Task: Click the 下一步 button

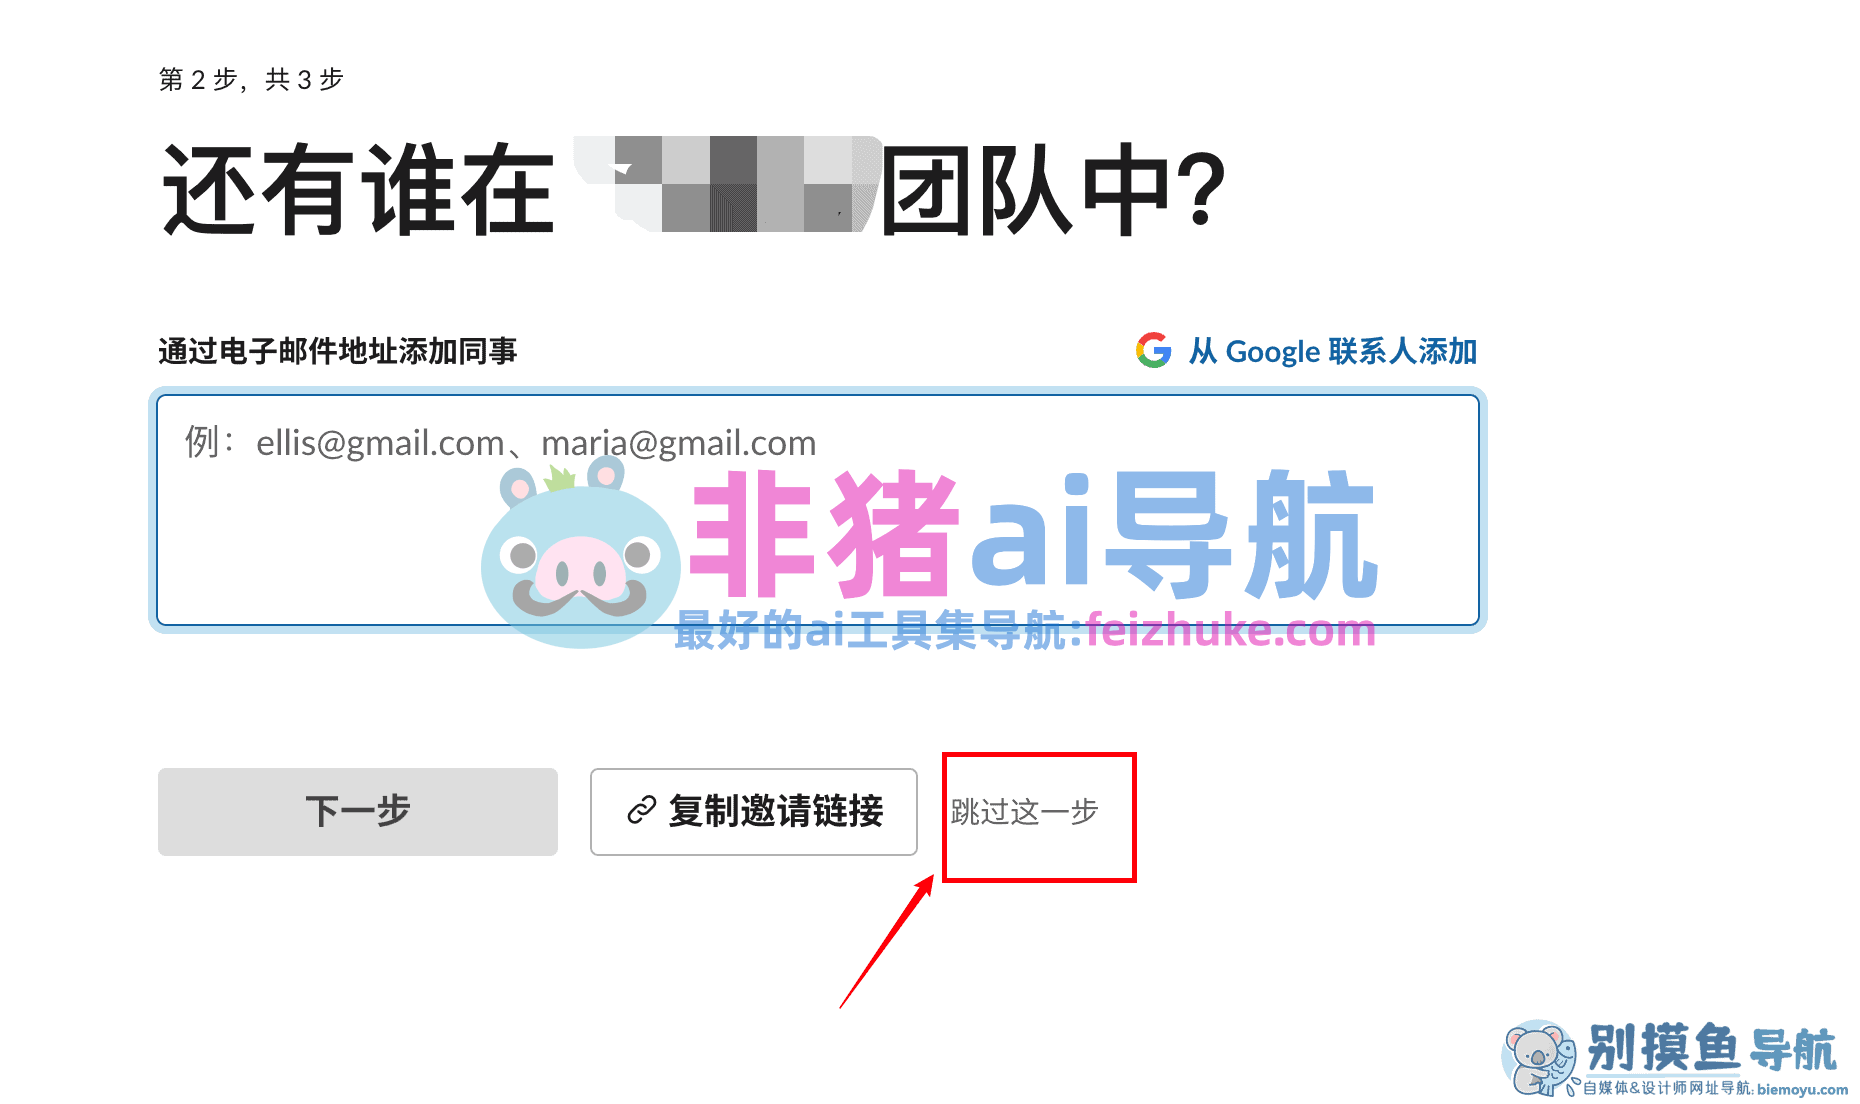Action: tap(358, 811)
